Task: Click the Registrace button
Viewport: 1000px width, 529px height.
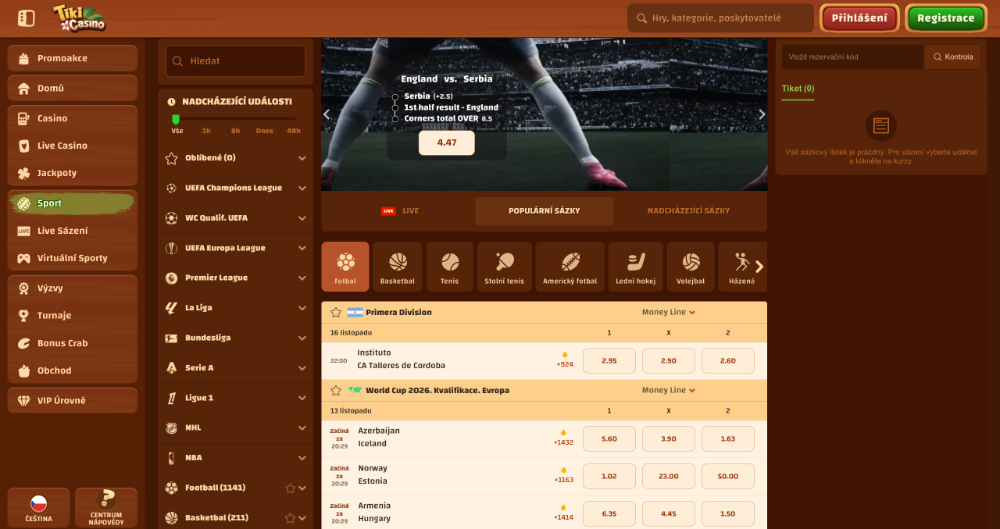Action: tap(945, 18)
